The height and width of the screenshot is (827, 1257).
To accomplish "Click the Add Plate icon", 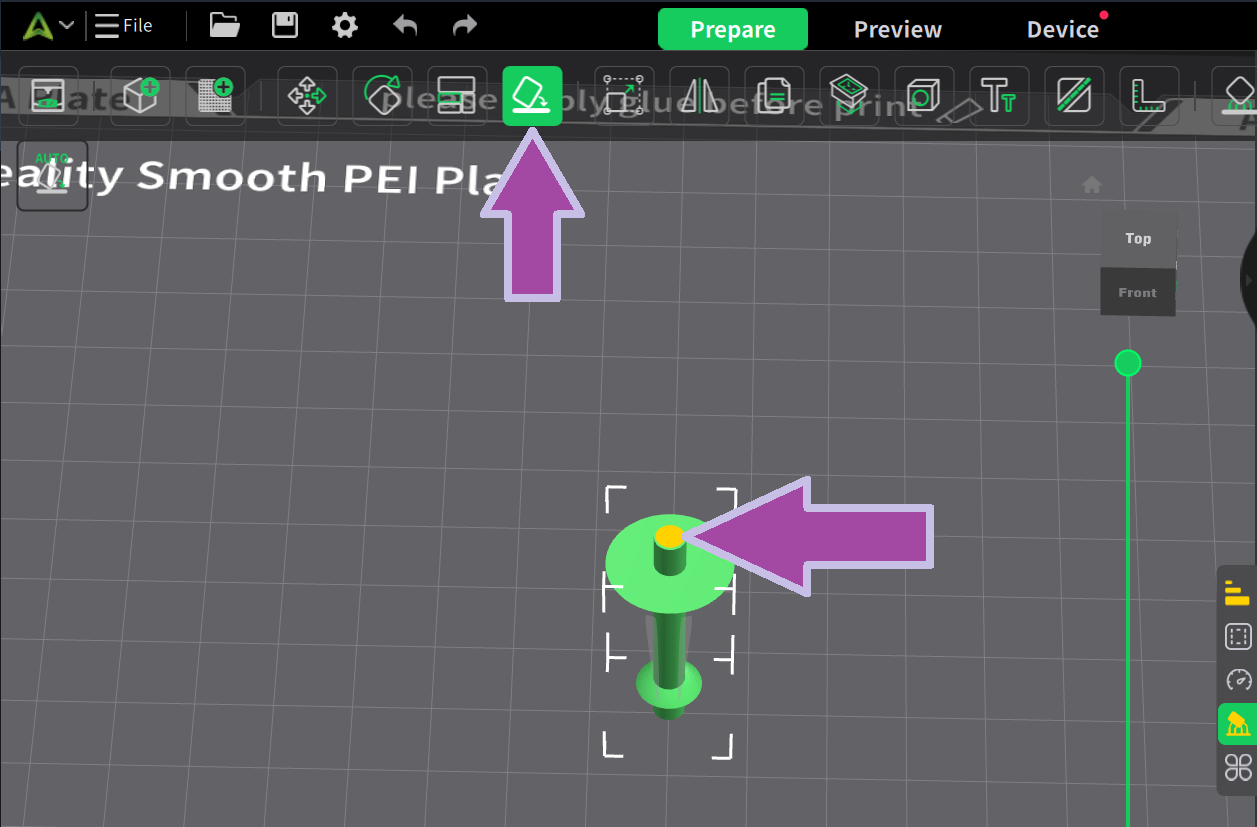I will (214, 96).
